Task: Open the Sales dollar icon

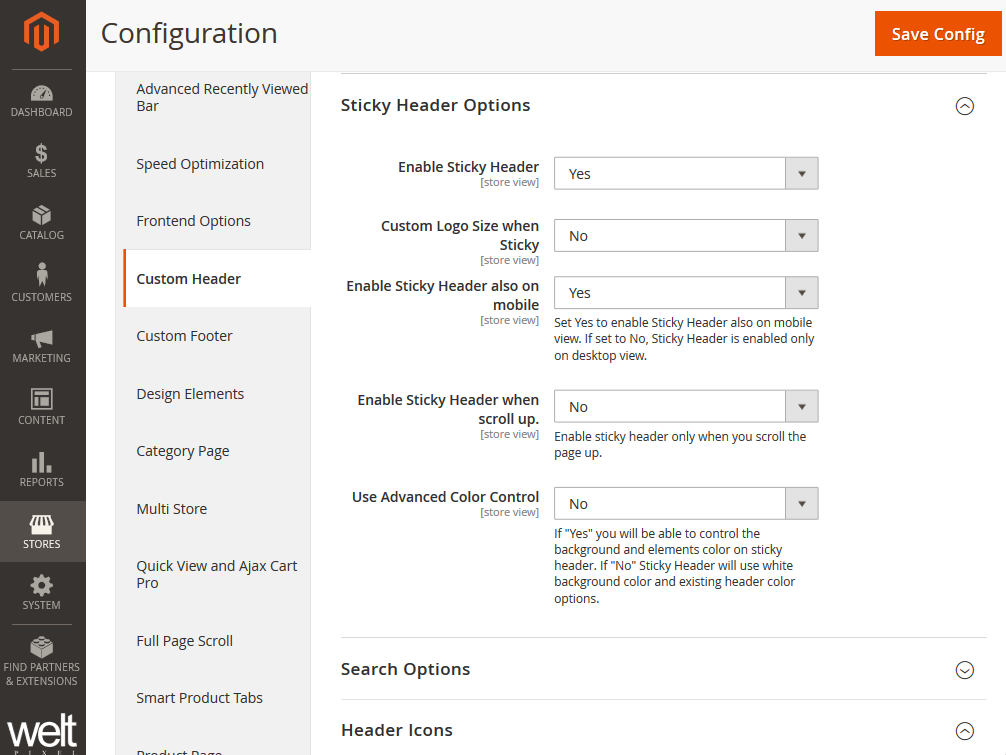Action: click(x=42, y=154)
